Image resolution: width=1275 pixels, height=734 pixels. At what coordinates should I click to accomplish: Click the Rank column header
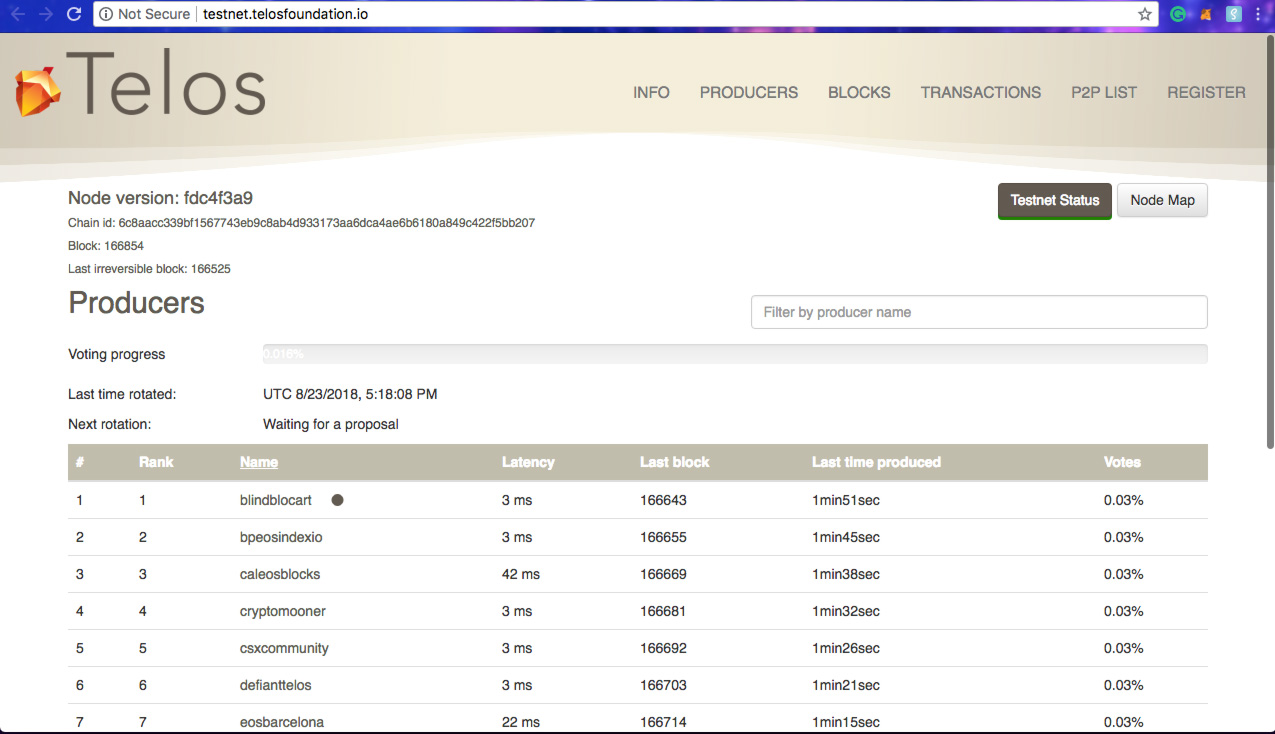click(156, 462)
